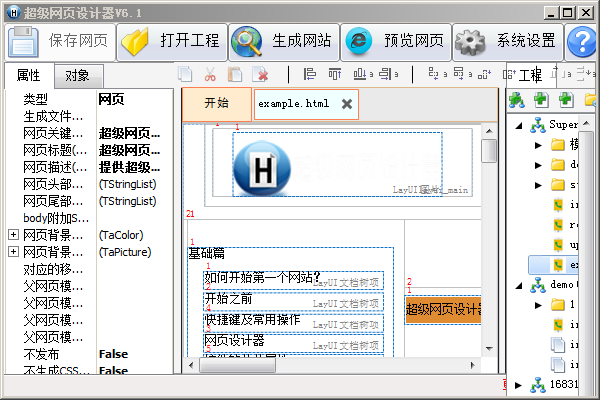The height and width of the screenshot is (400, 600).
Task: Collapse the demo project tree node
Action: 519,286
